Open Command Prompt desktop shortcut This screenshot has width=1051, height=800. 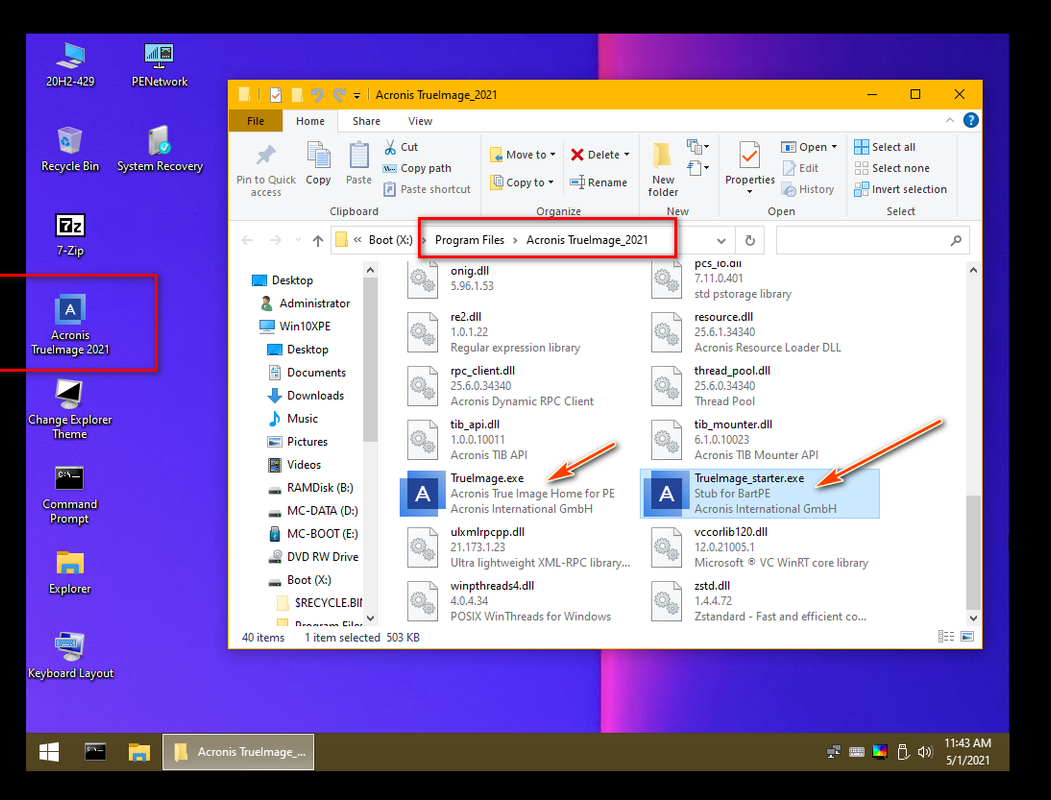pyautogui.click(x=70, y=494)
